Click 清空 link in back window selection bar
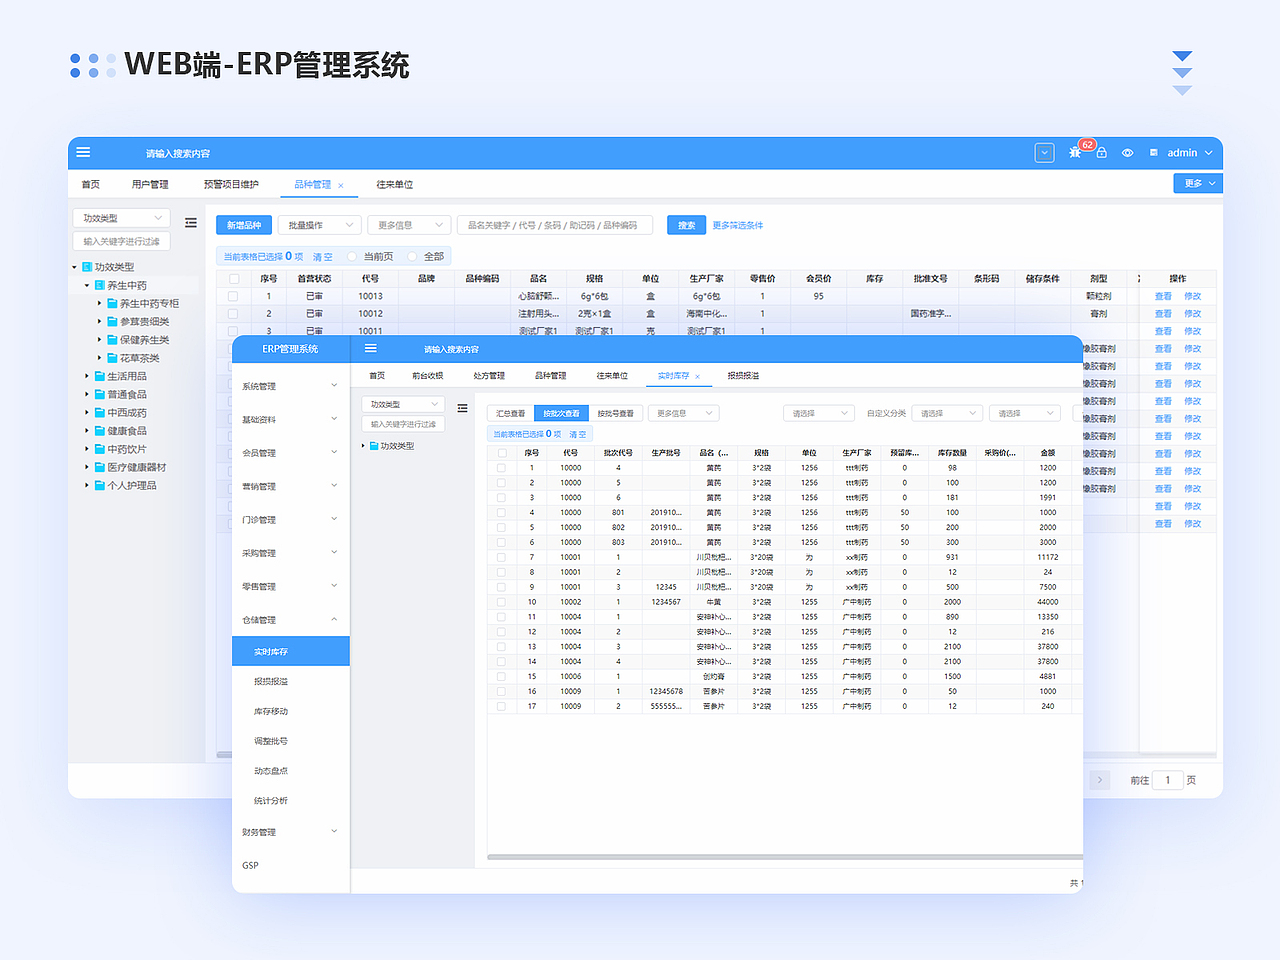Viewport: 1280px width, 960px height. point(323,257)
